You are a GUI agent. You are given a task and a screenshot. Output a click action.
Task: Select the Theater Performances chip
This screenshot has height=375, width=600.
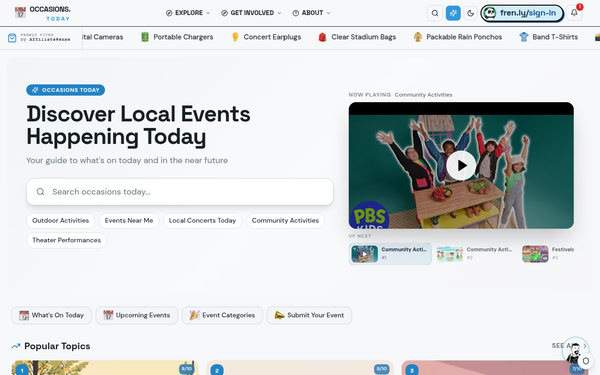(x=67, y=240)
